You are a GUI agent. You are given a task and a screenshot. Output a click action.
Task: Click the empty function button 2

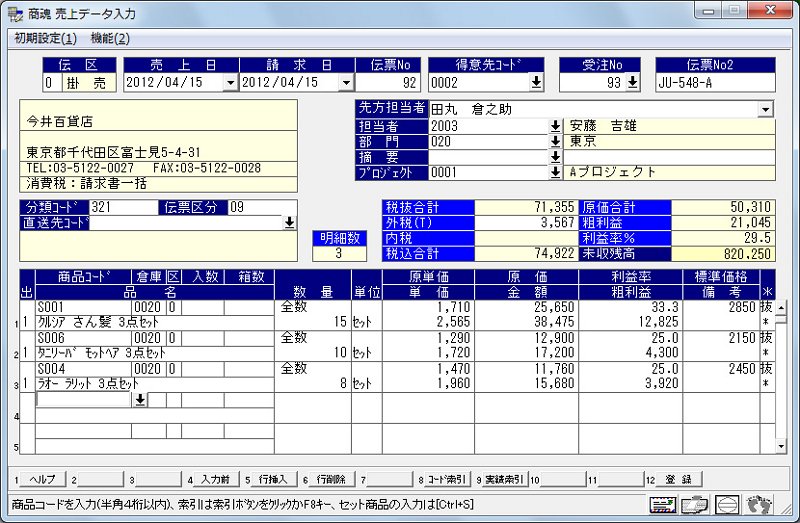pos(101,479)
